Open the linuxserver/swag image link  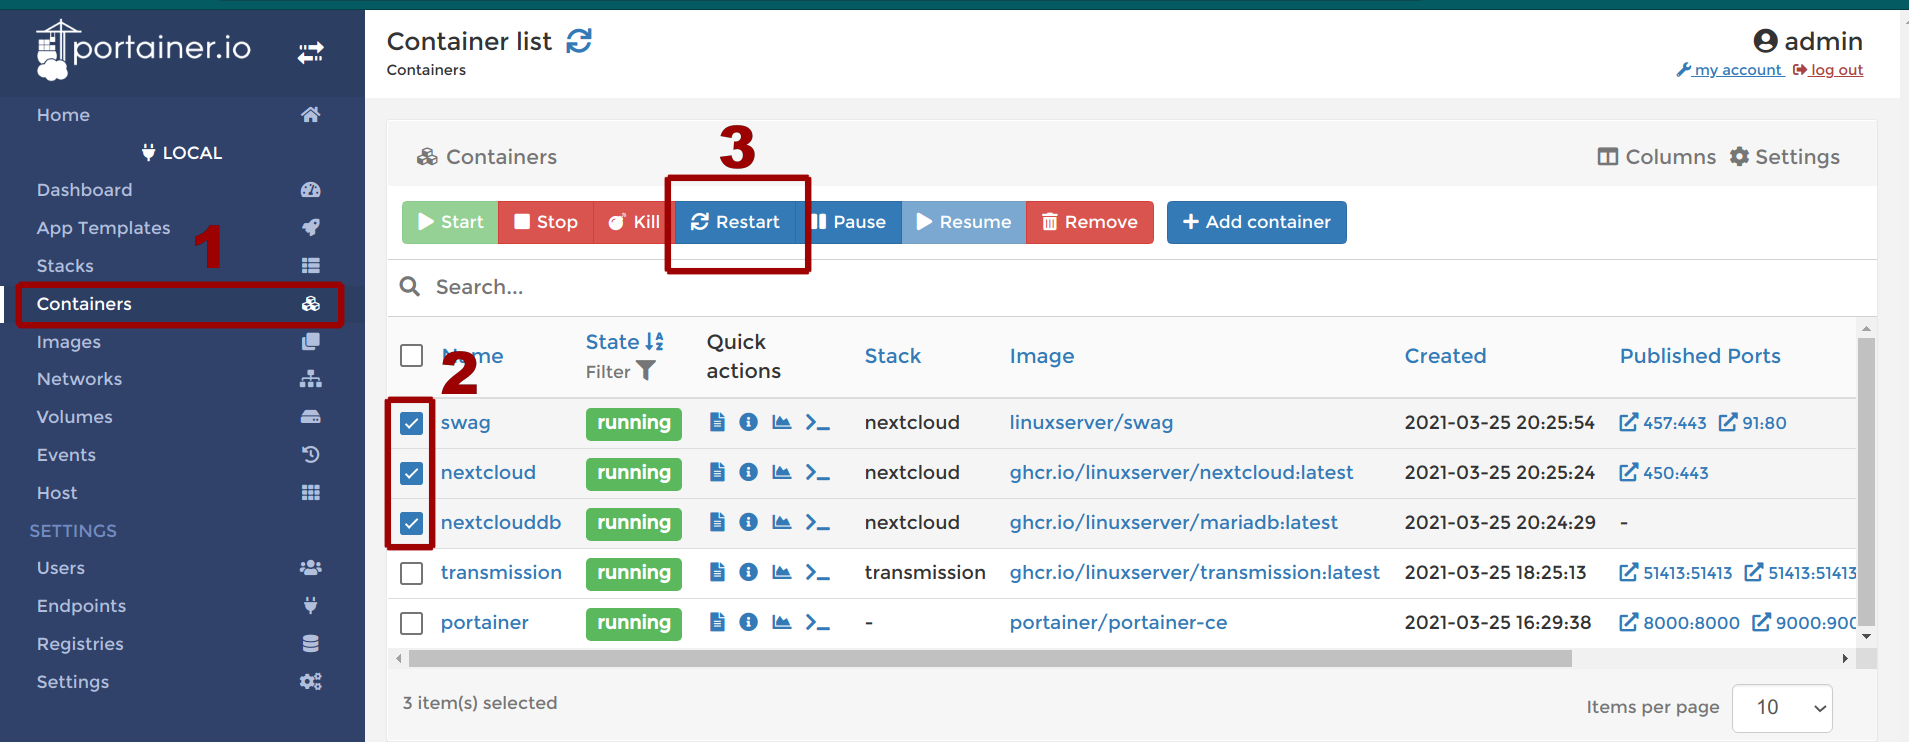coord(1091,422)
